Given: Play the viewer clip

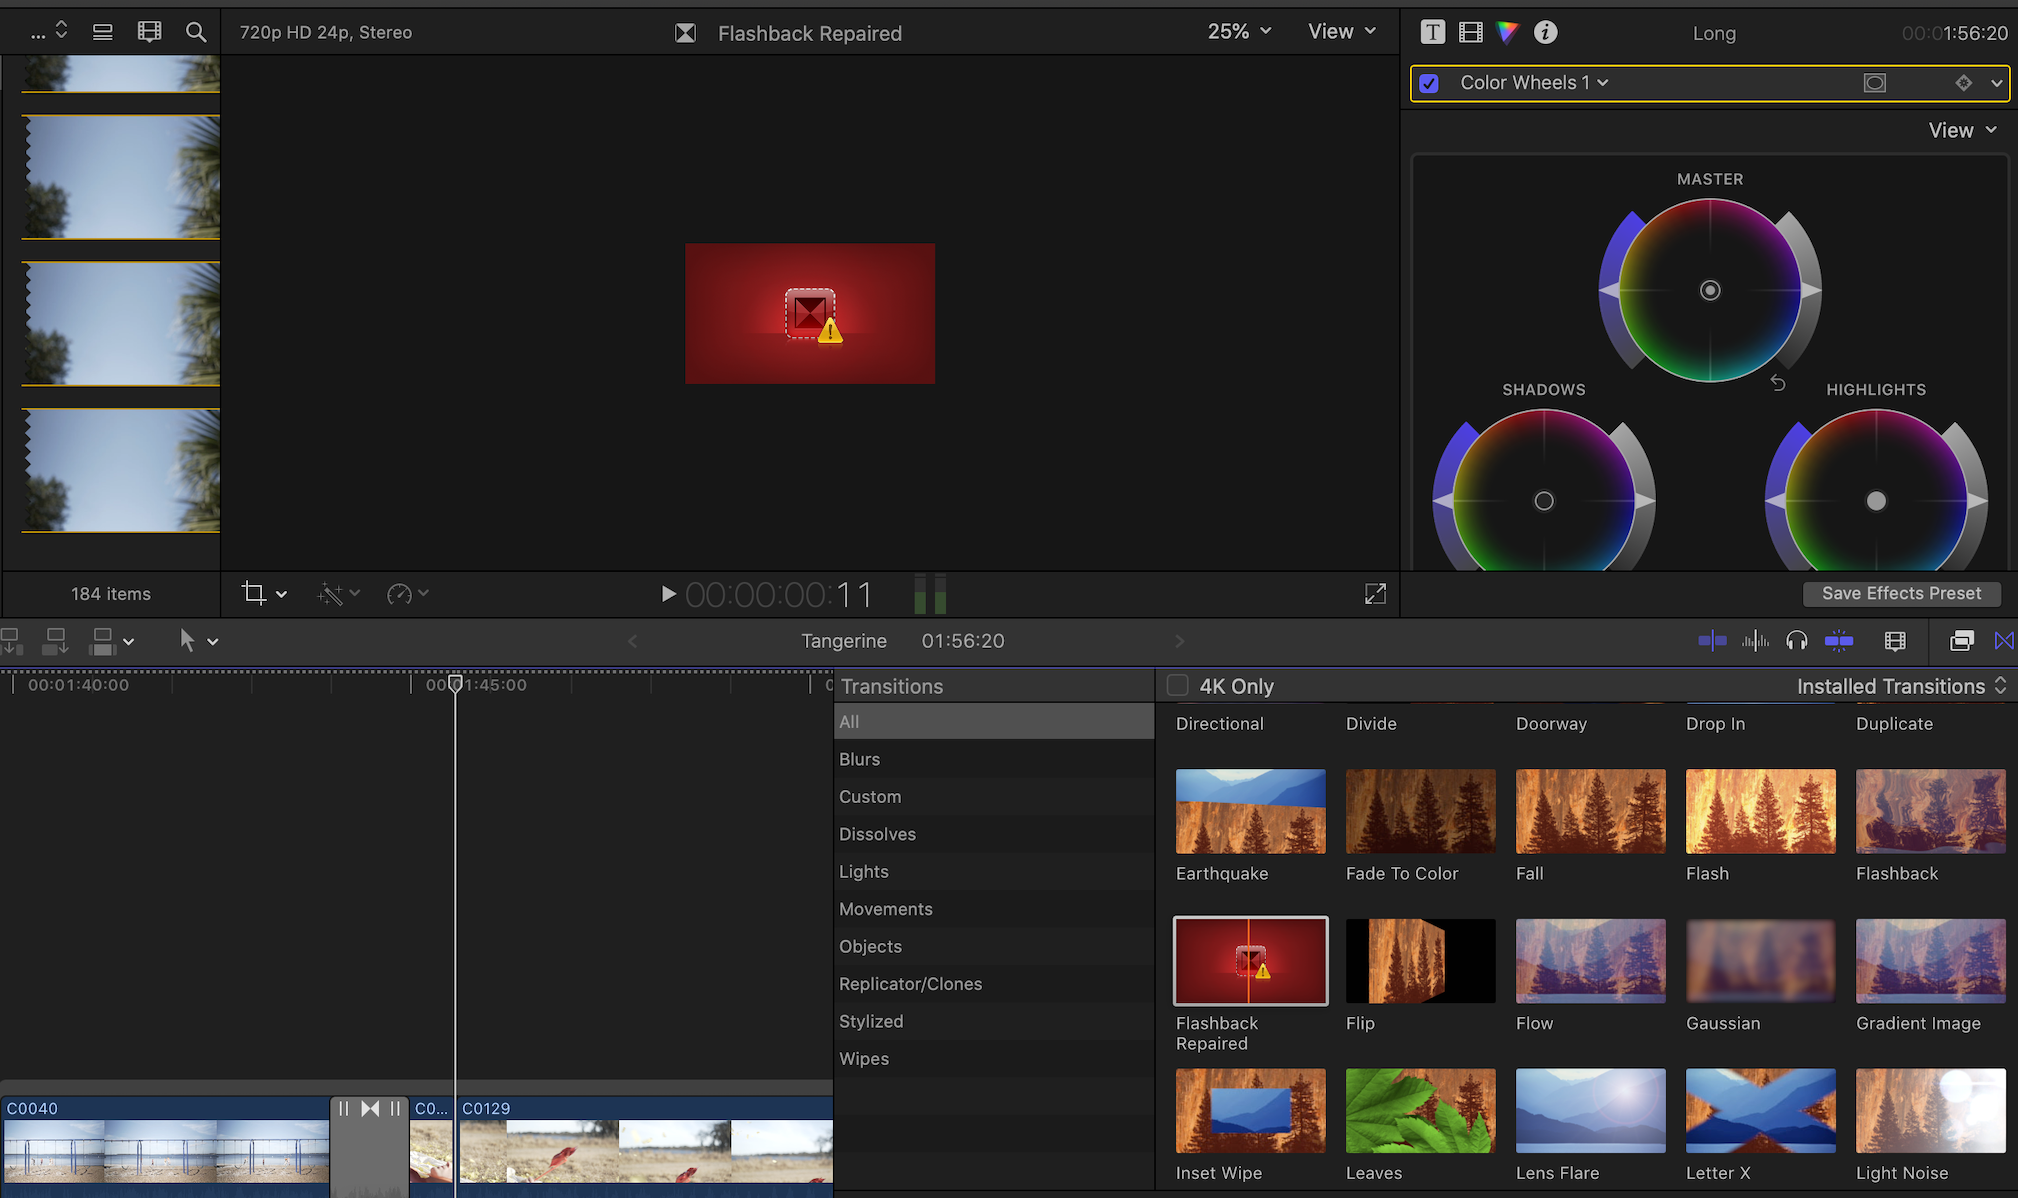Looking at the screenshot, I should pos(668,594).
